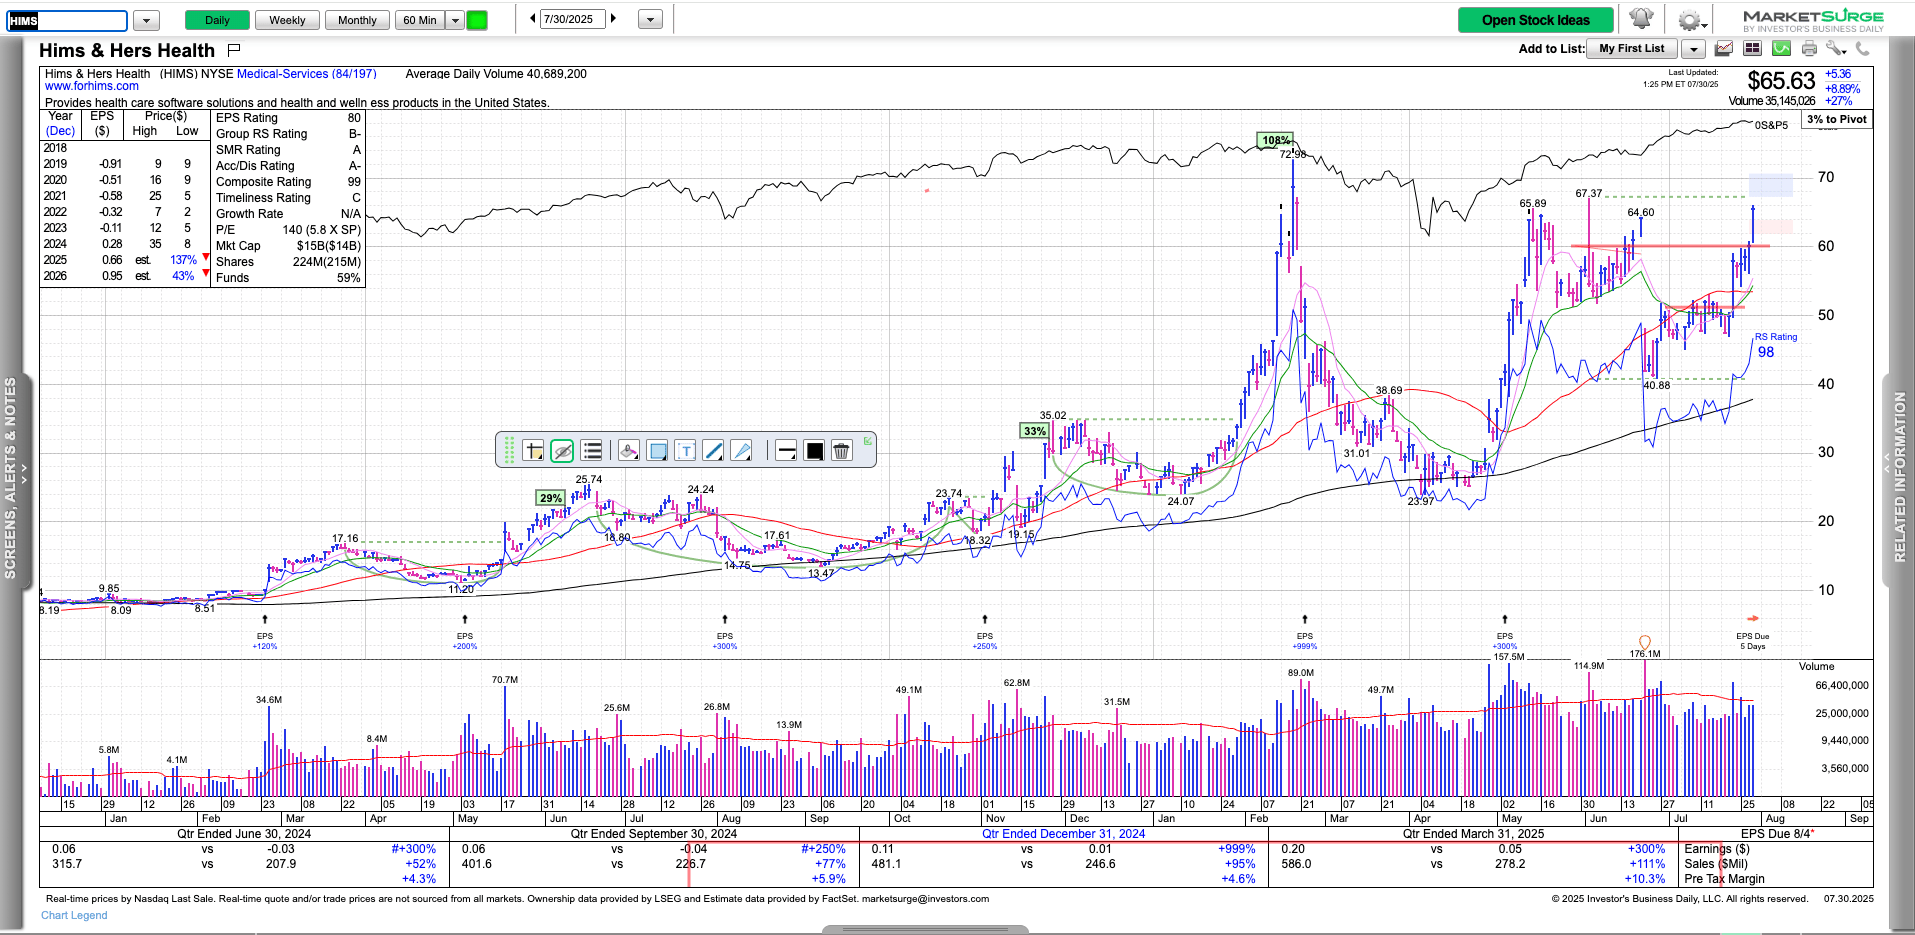Toggle the hide drawings eye icon
The height and width of the screenshot is (935, 1915).
point(562,451)
